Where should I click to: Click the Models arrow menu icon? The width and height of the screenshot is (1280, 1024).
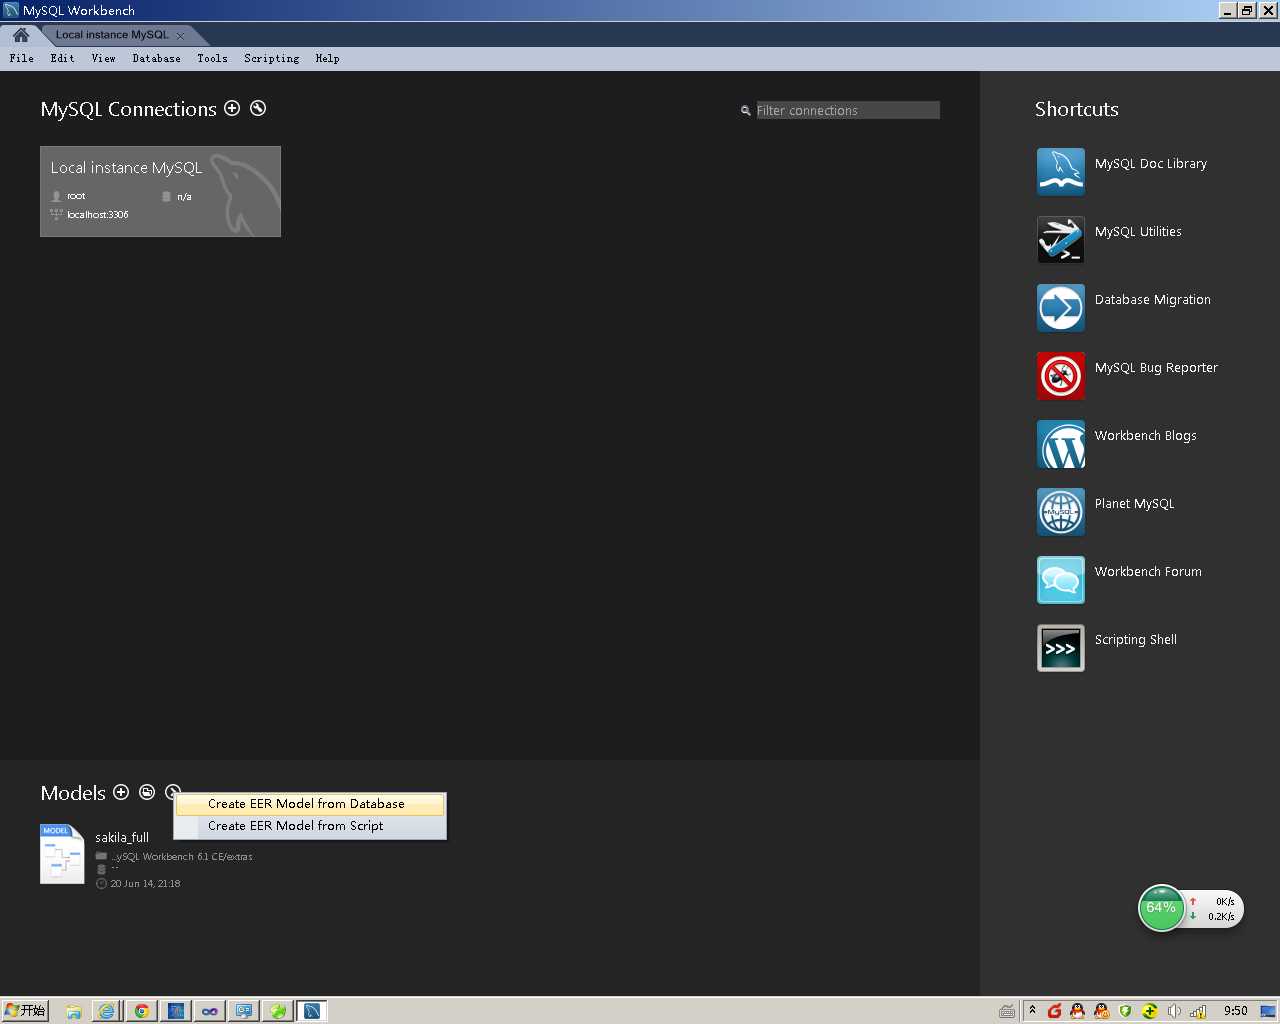click(172, 792)
